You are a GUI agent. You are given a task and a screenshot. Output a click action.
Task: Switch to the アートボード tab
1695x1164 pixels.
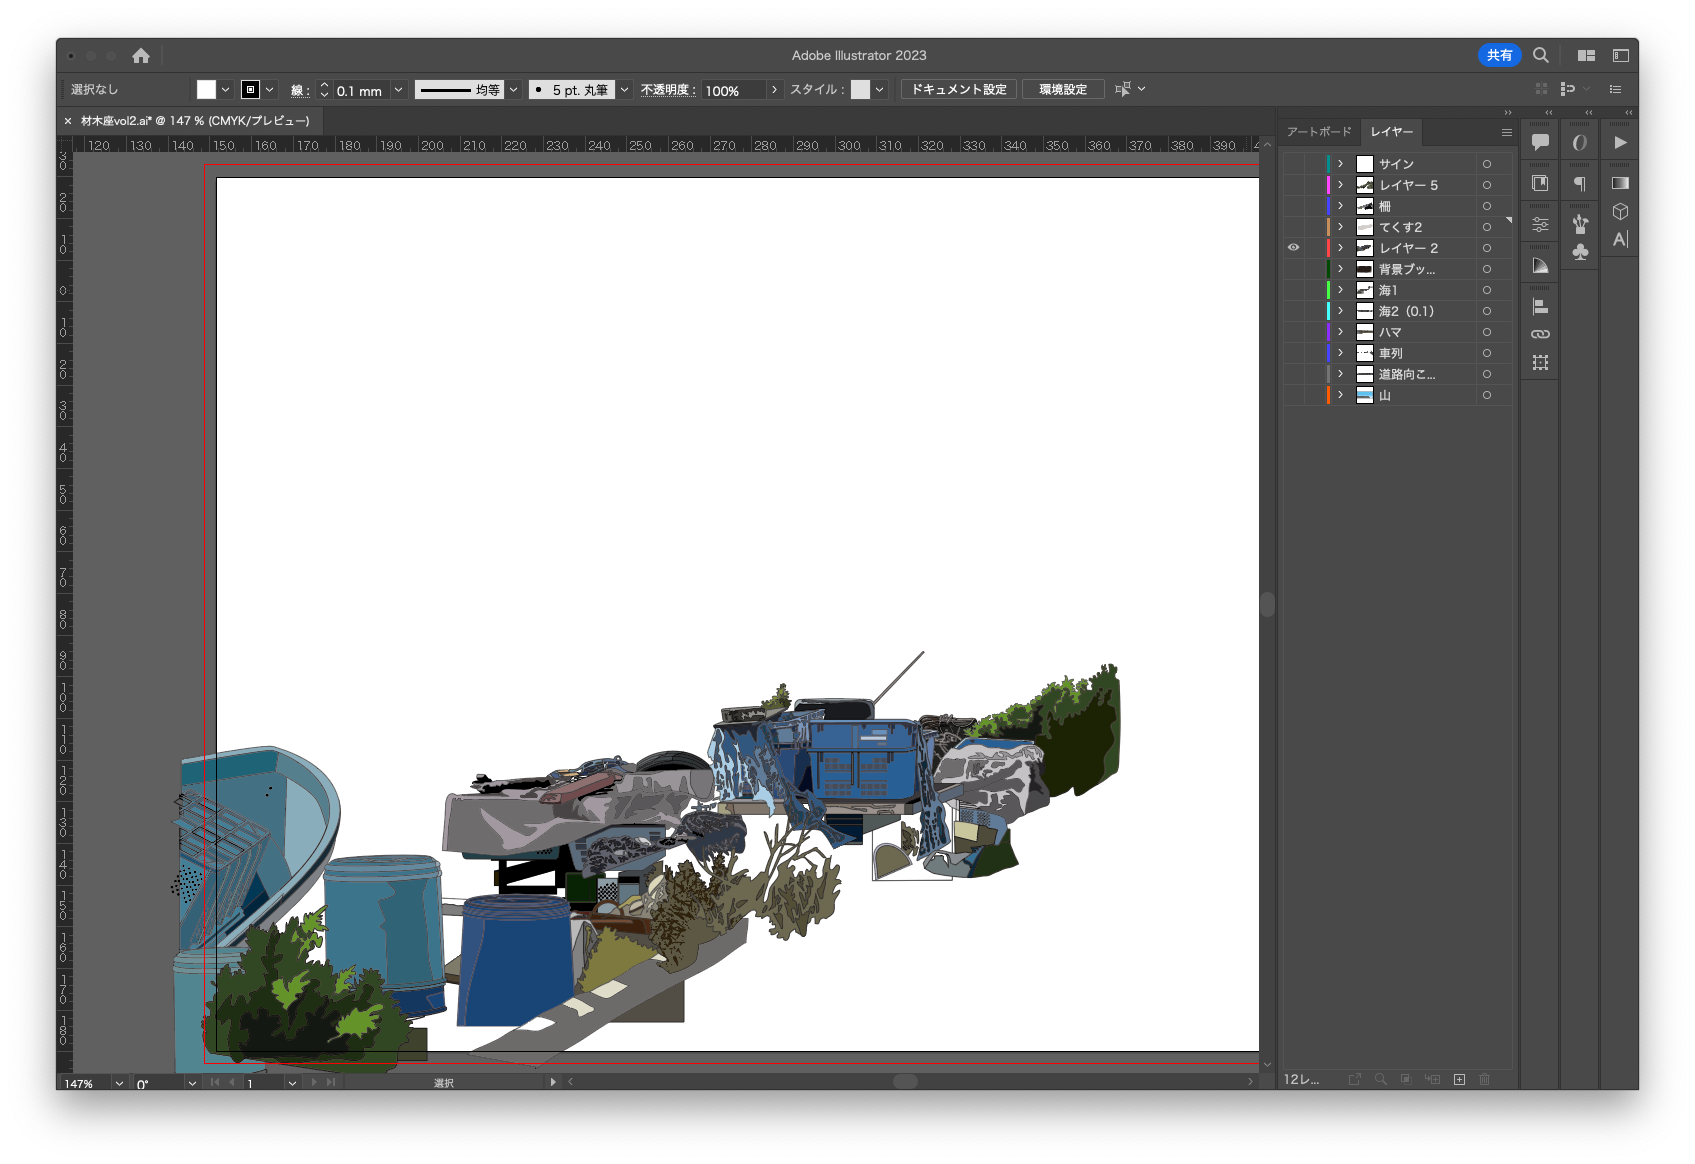tap(1318, 132)
